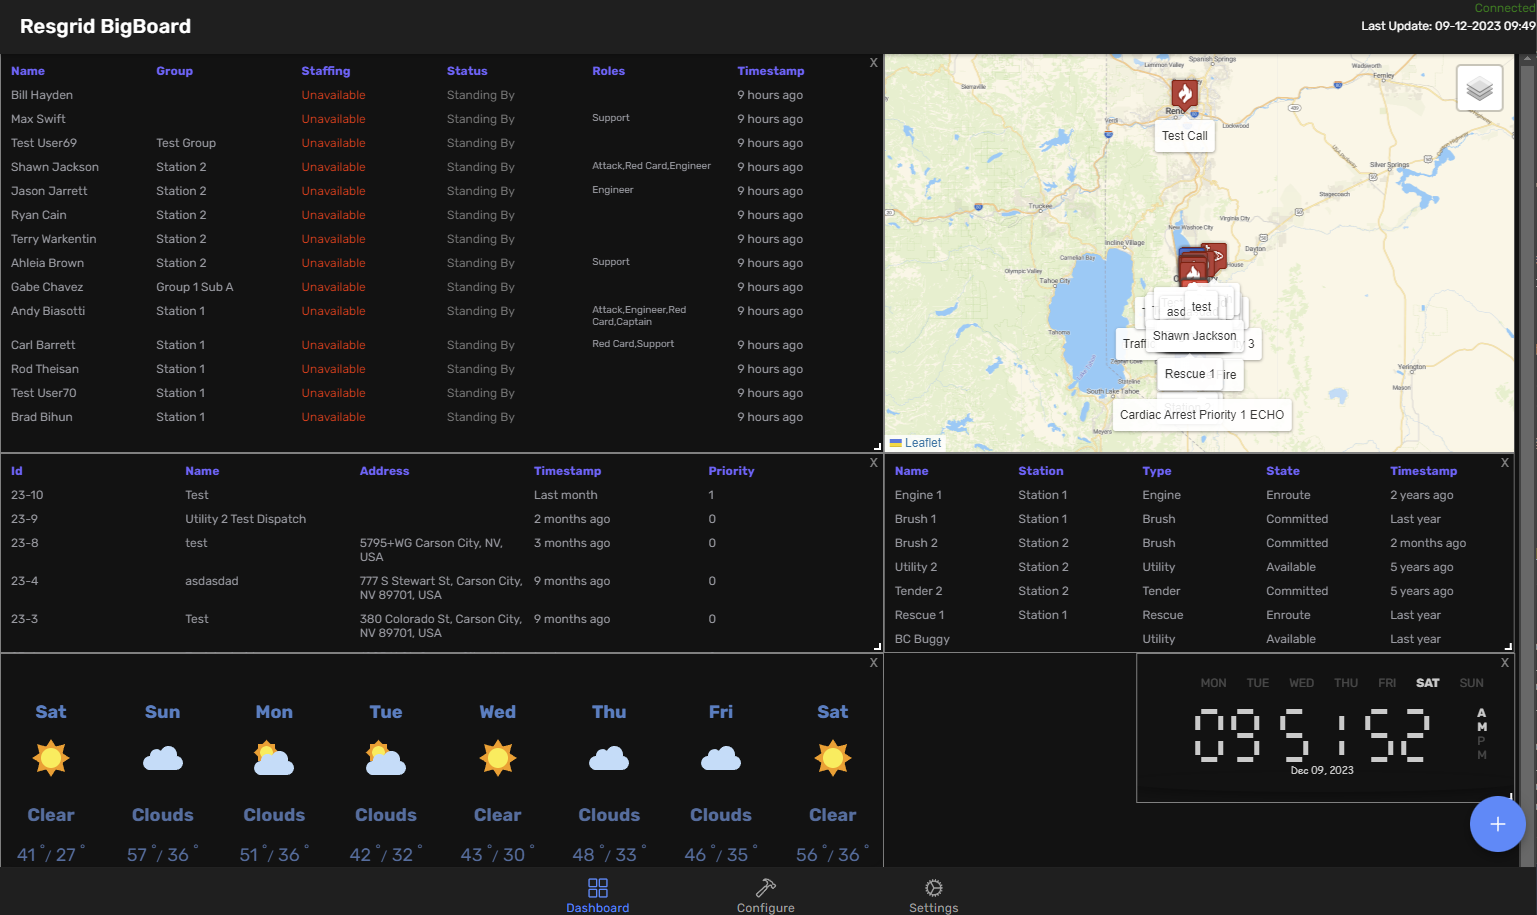Open the Settings gear icon
The image size is (1537, 915).
click(934, 887)
